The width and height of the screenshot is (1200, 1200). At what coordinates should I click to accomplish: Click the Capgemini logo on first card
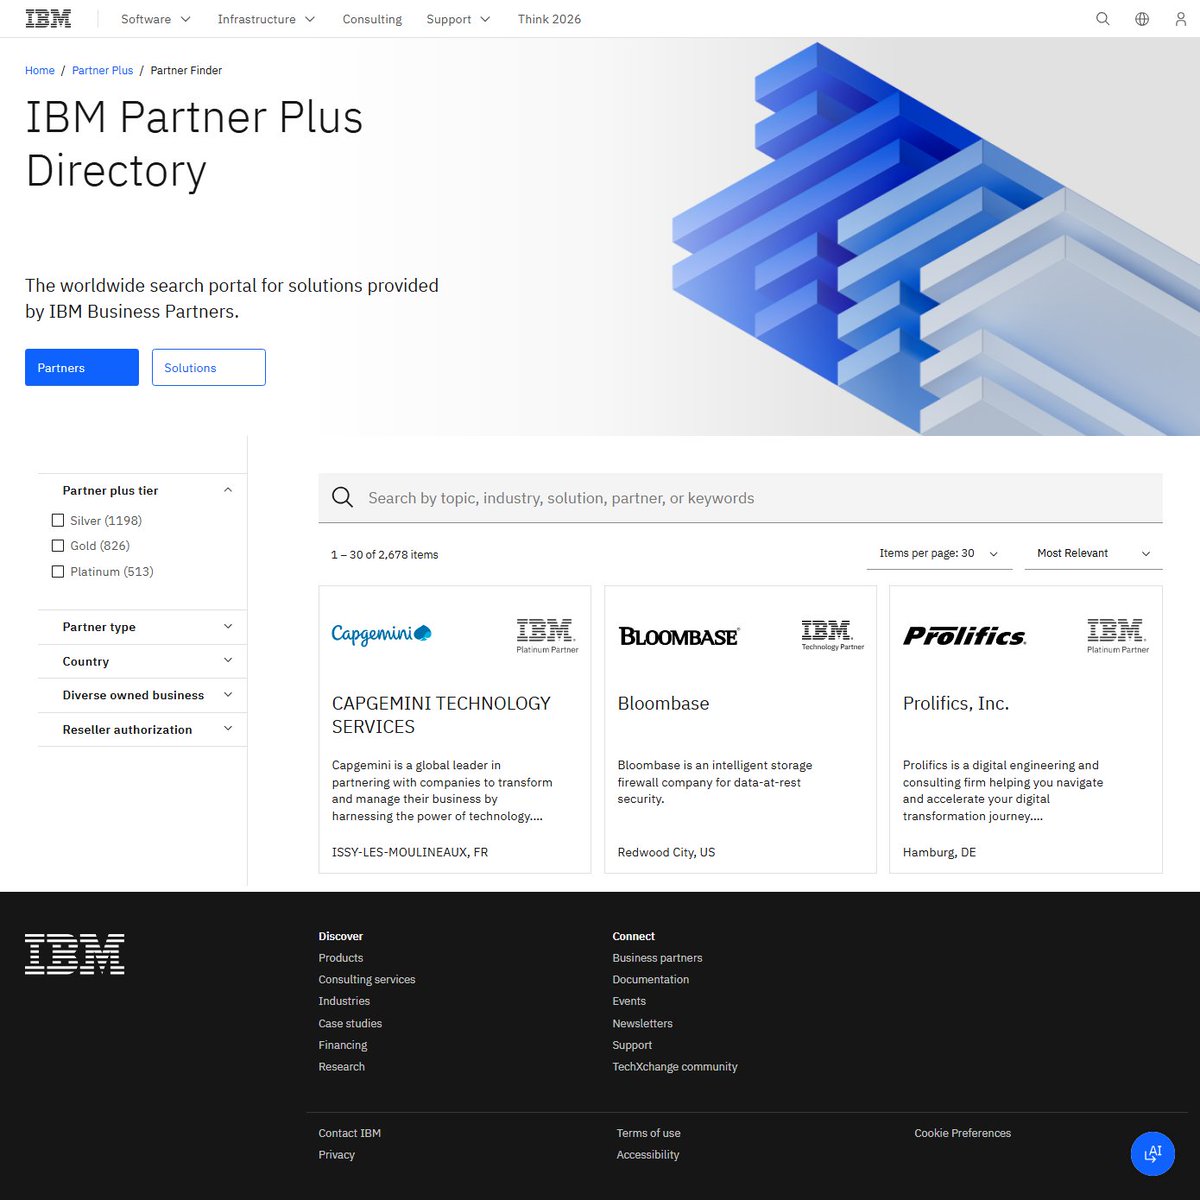point(381,634)
